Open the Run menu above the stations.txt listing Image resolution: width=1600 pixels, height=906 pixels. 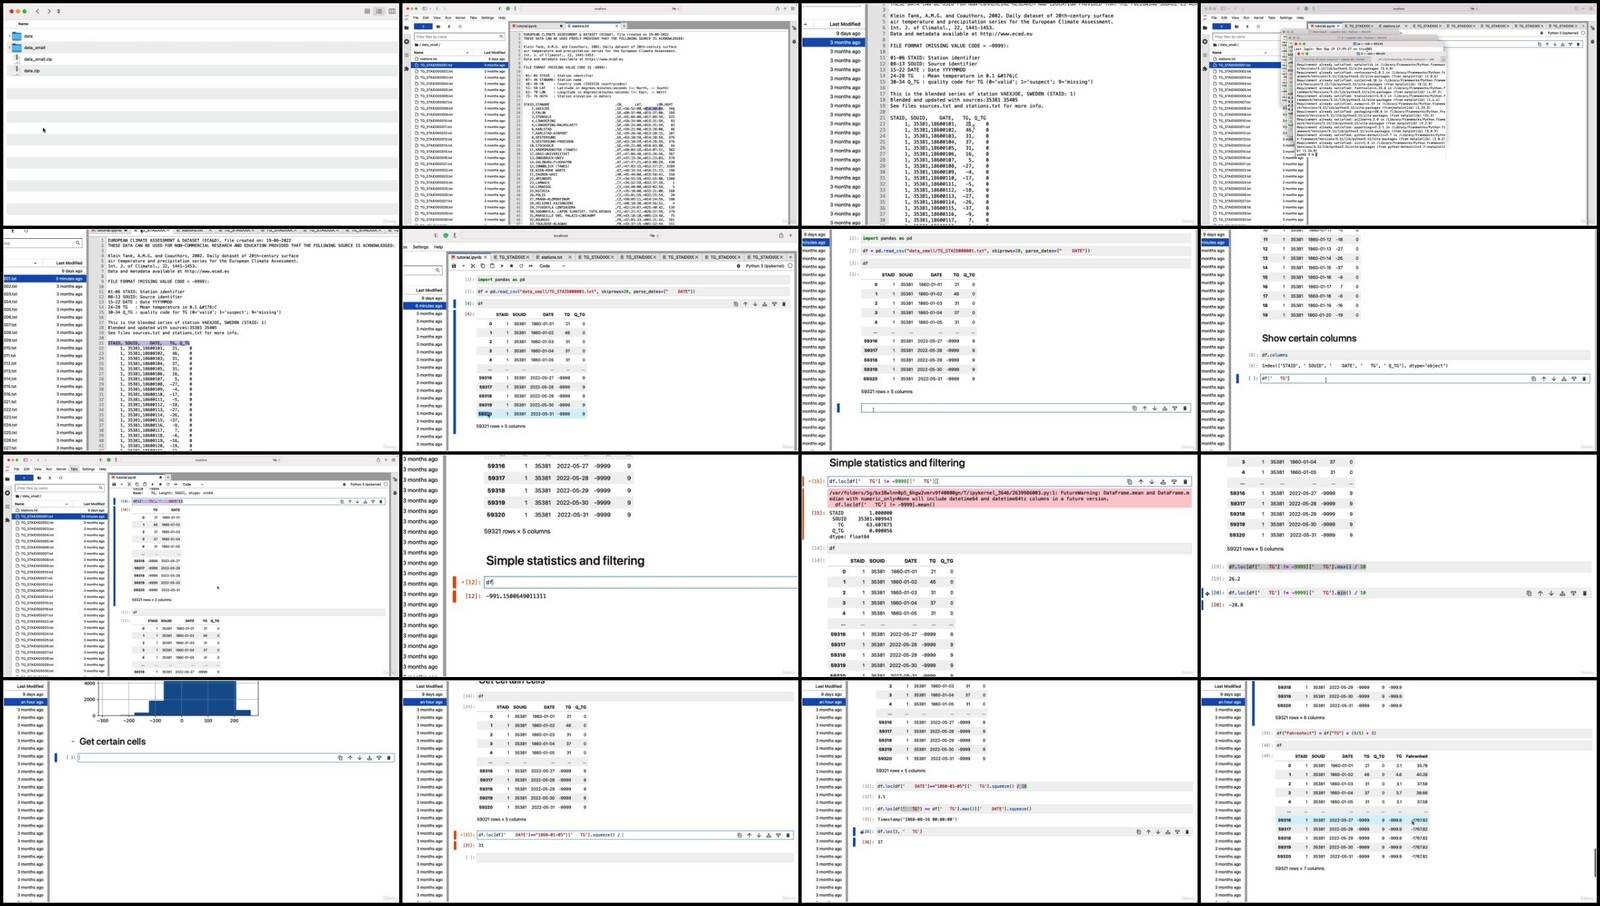pos(448,17)
